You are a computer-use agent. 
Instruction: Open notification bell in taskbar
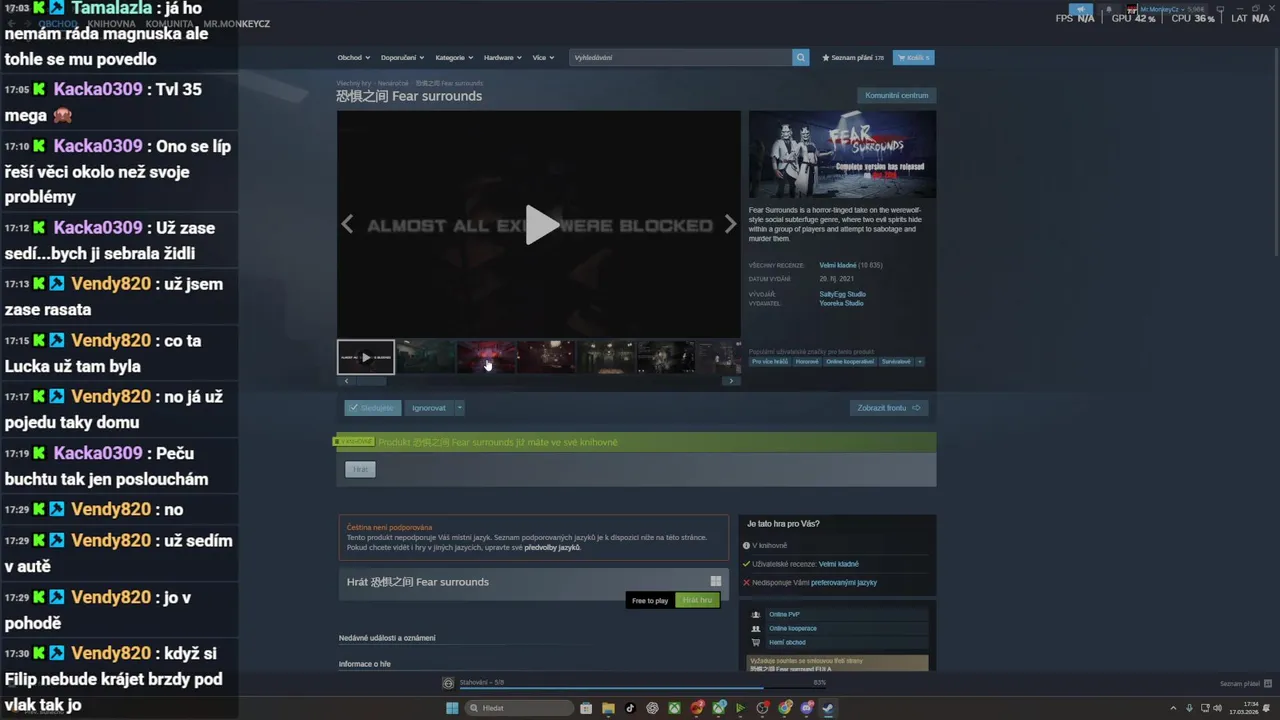[1266, 708]
